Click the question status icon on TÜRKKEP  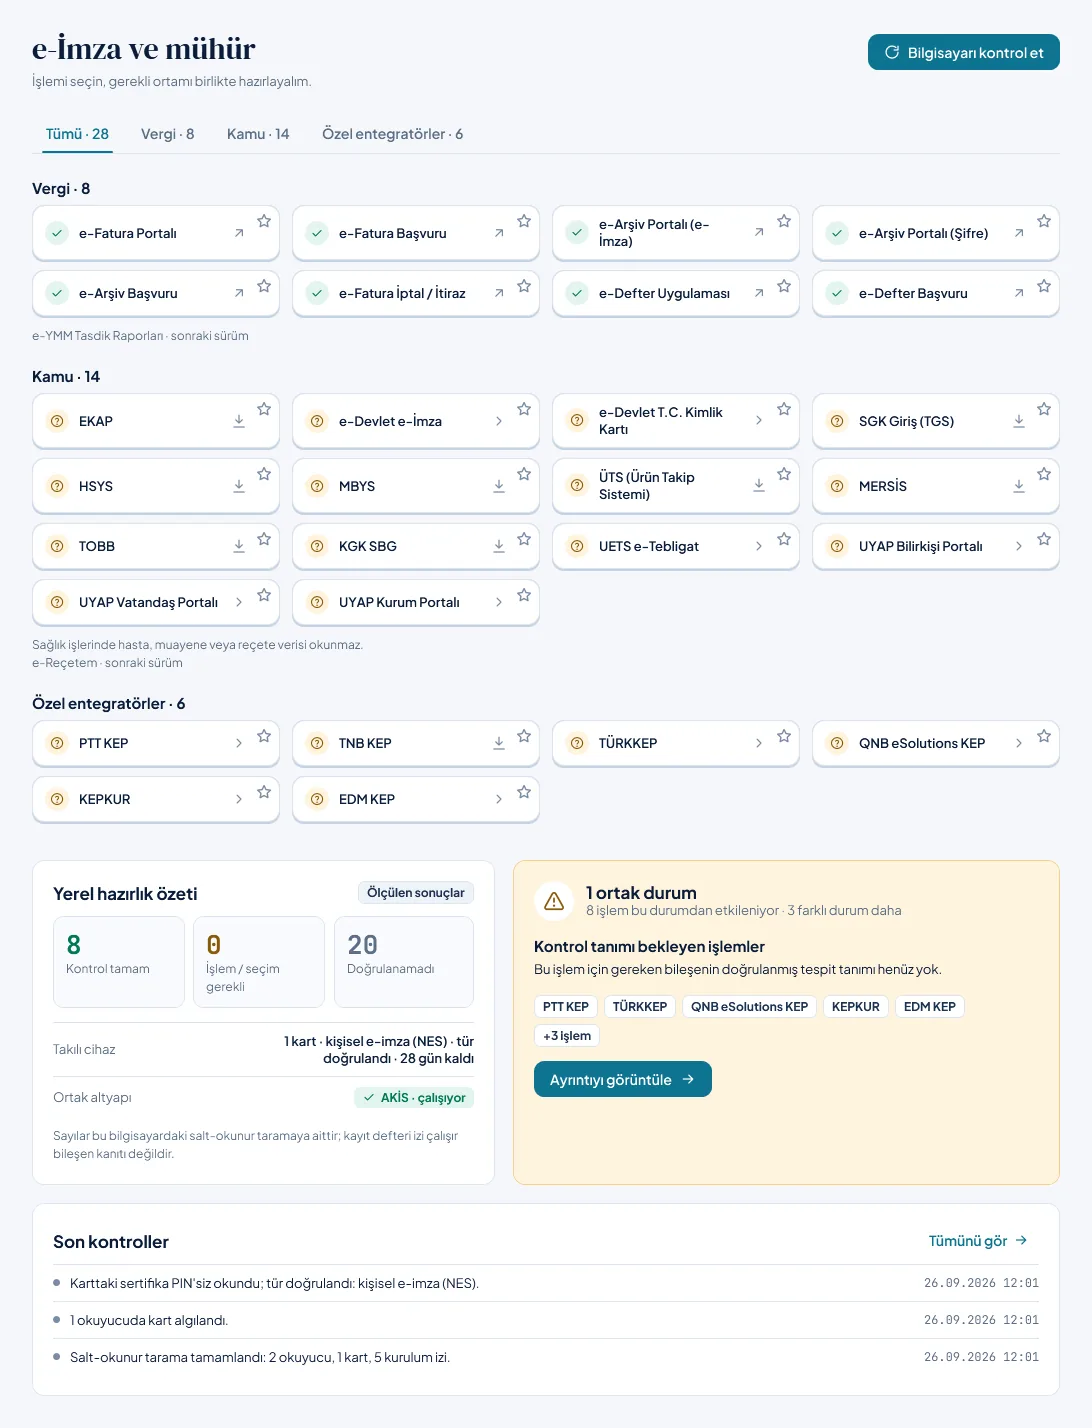[x=577, y=743]
